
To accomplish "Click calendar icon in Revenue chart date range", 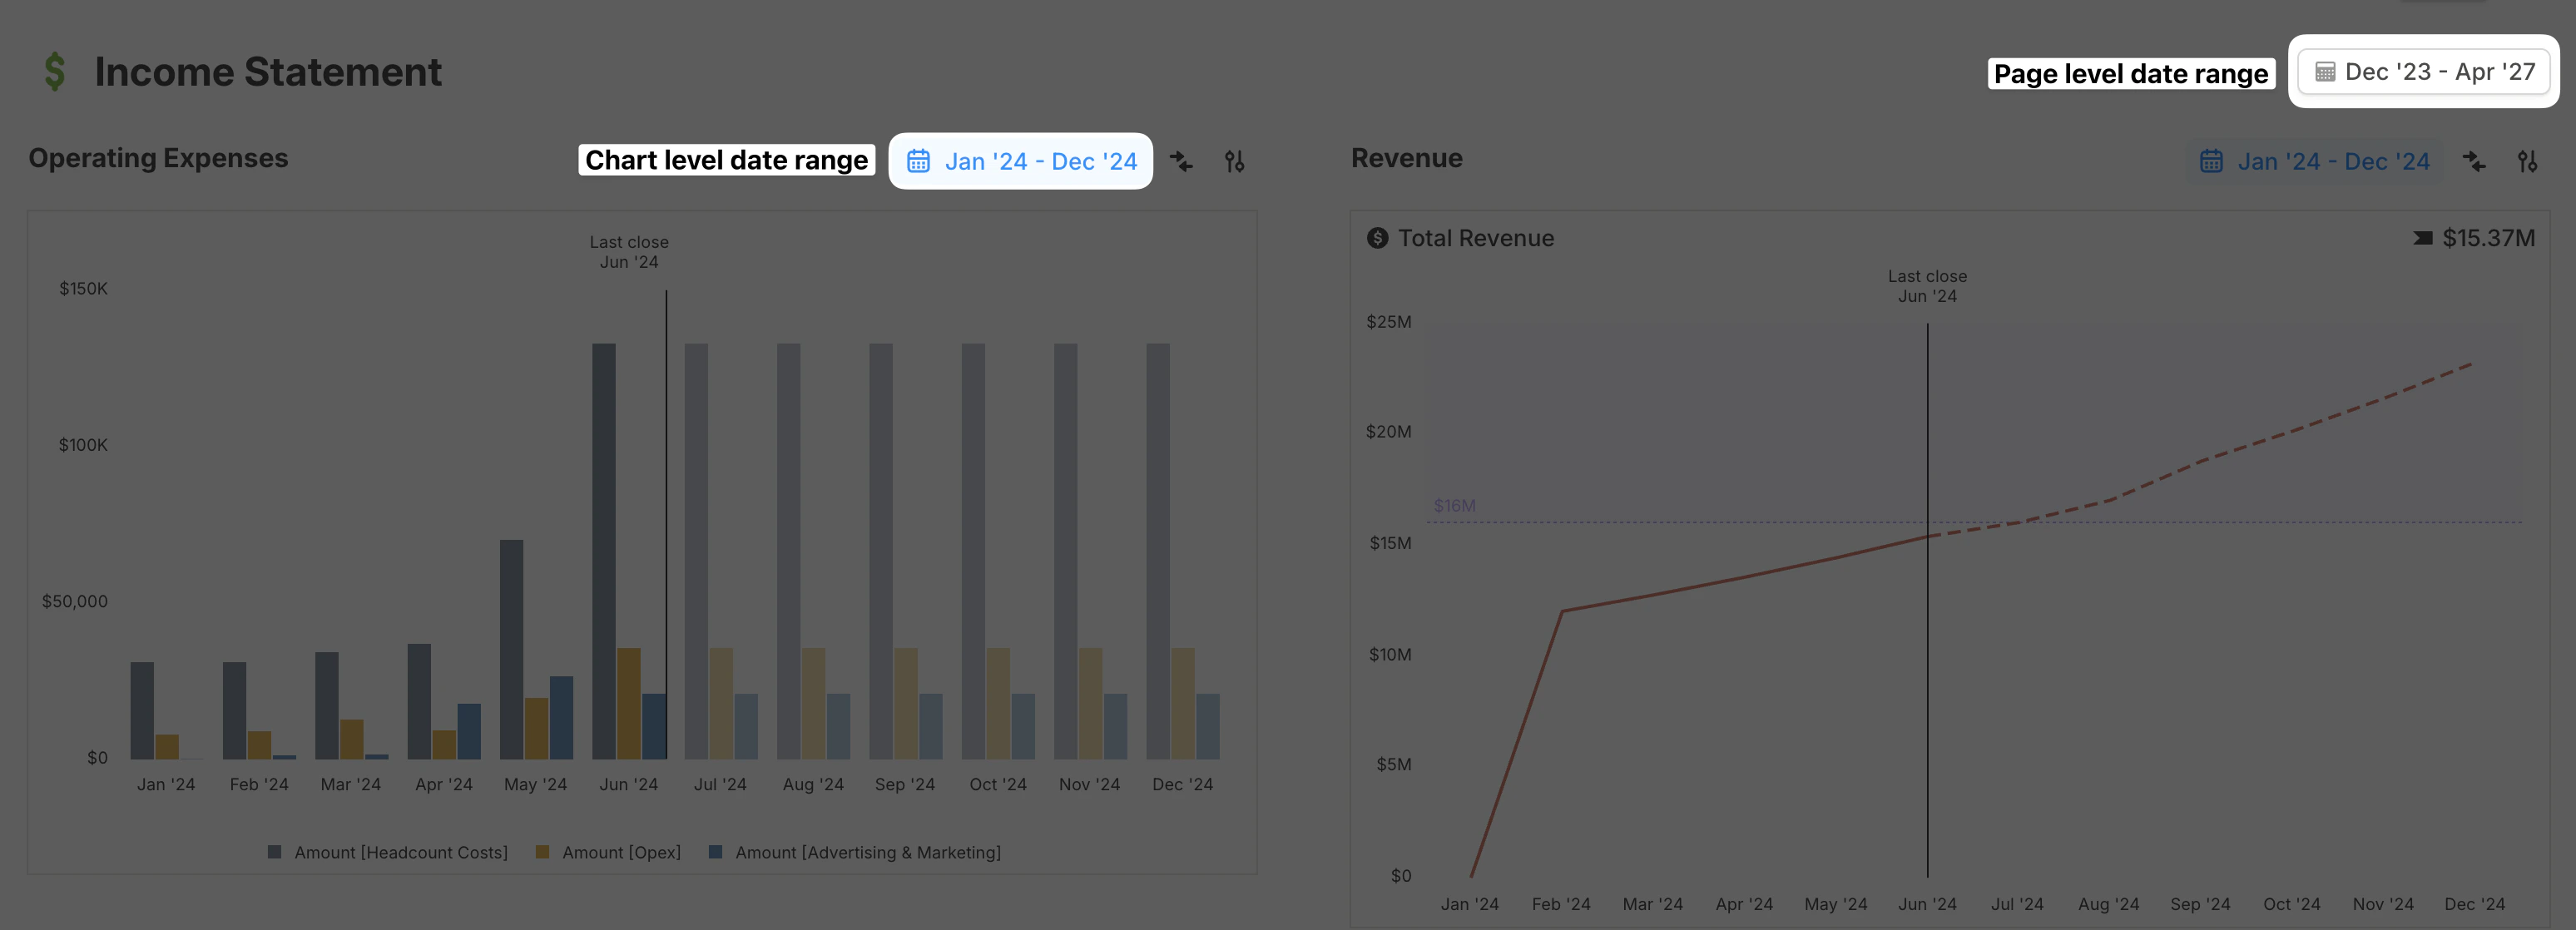I will click(x=2211, y=161).
